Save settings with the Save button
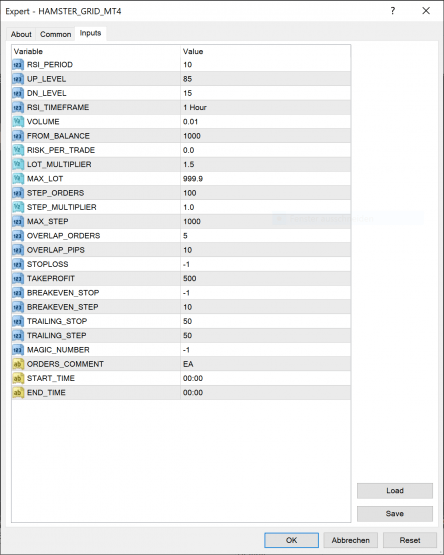This screenshot has width=444, height=555. tap(395, 514)
